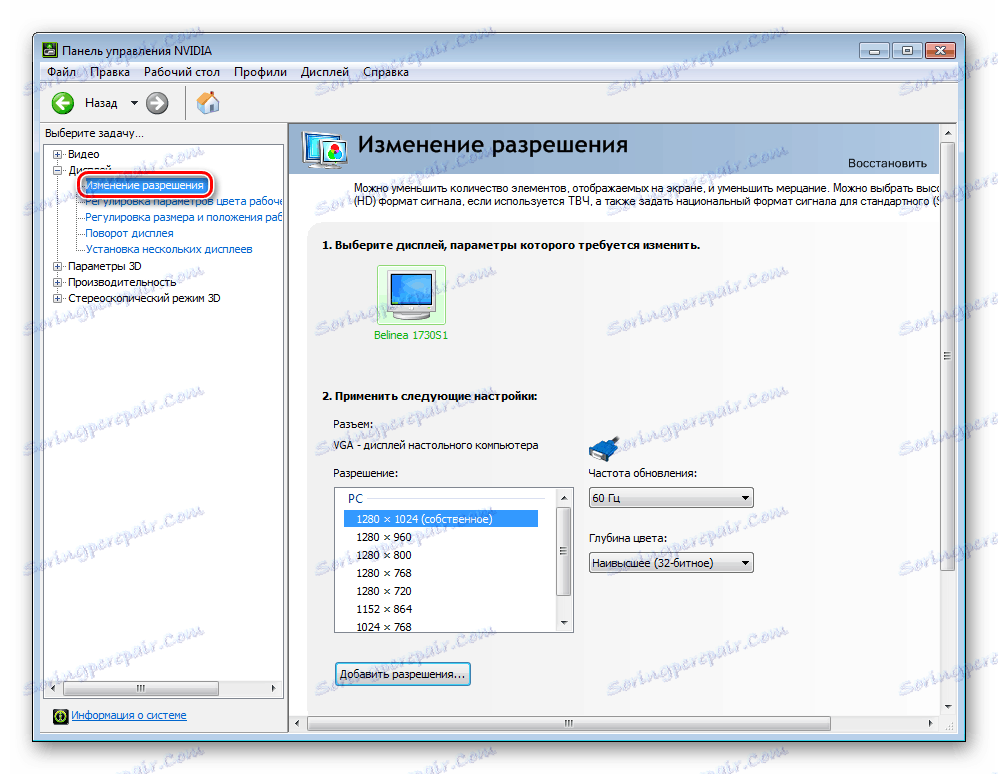Image resolution: width=998 pixels, height=774 pixels.
Task: Click resolution list scroll-up arrow
Action: coord(564,497)
